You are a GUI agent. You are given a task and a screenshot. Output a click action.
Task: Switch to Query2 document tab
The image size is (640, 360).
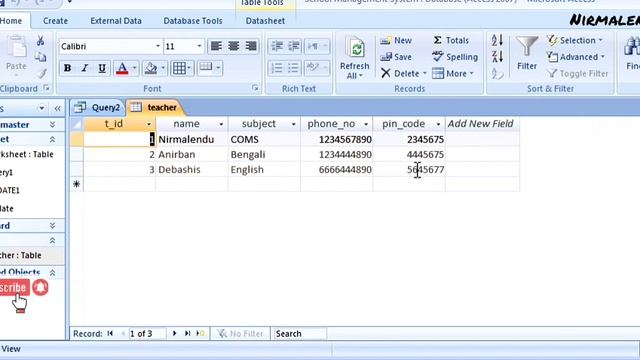[x=98, y=107]
